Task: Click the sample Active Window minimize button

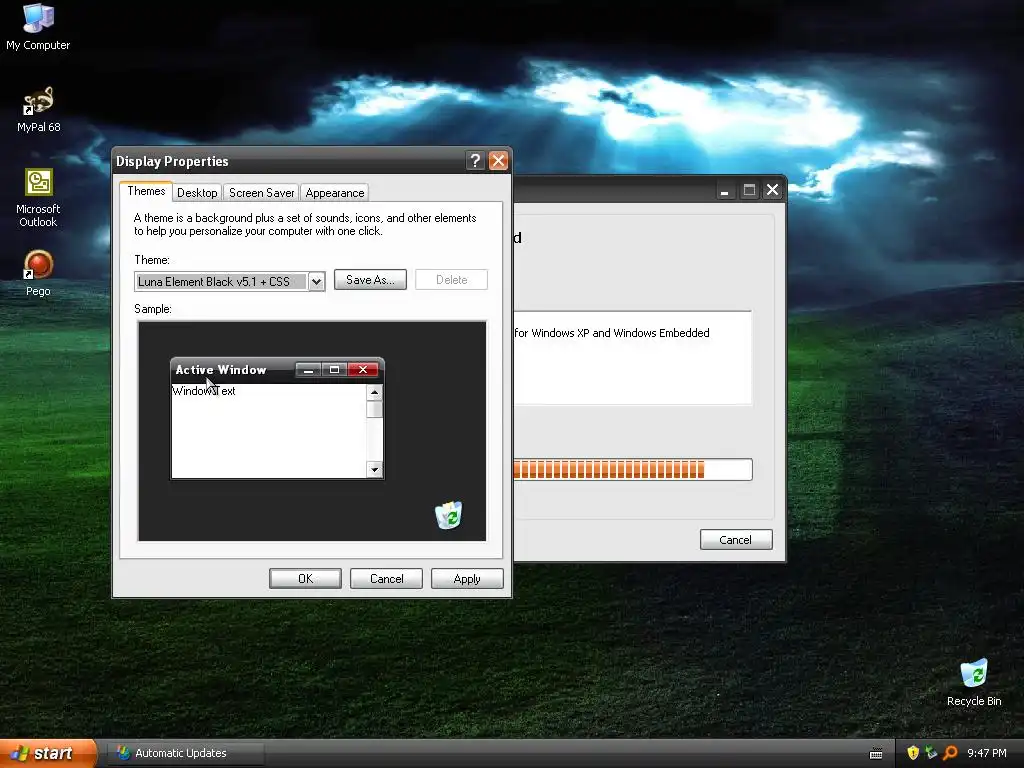Action: (308, 370)
